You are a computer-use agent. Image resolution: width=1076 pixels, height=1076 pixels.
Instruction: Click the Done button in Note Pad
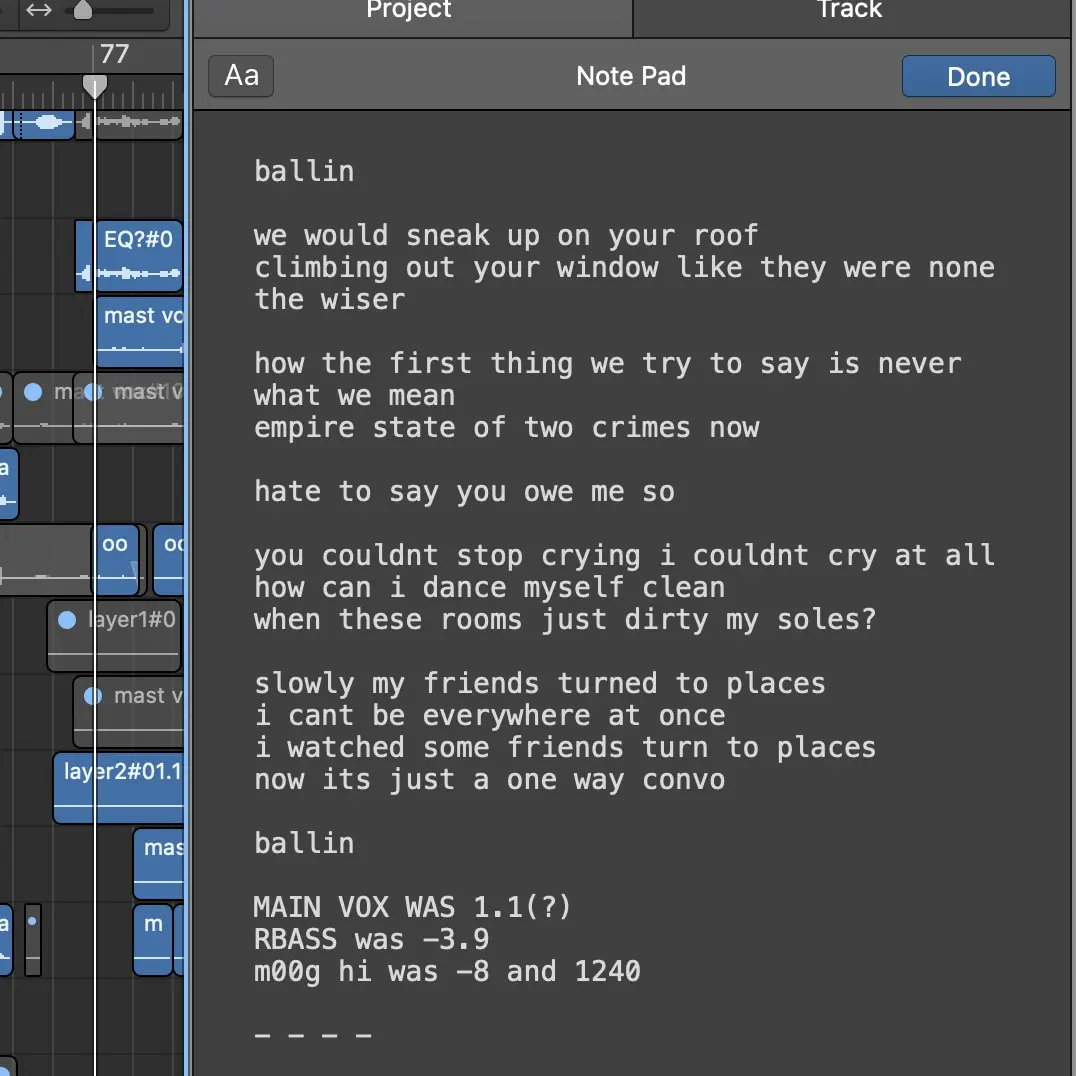tap(978, 76)
